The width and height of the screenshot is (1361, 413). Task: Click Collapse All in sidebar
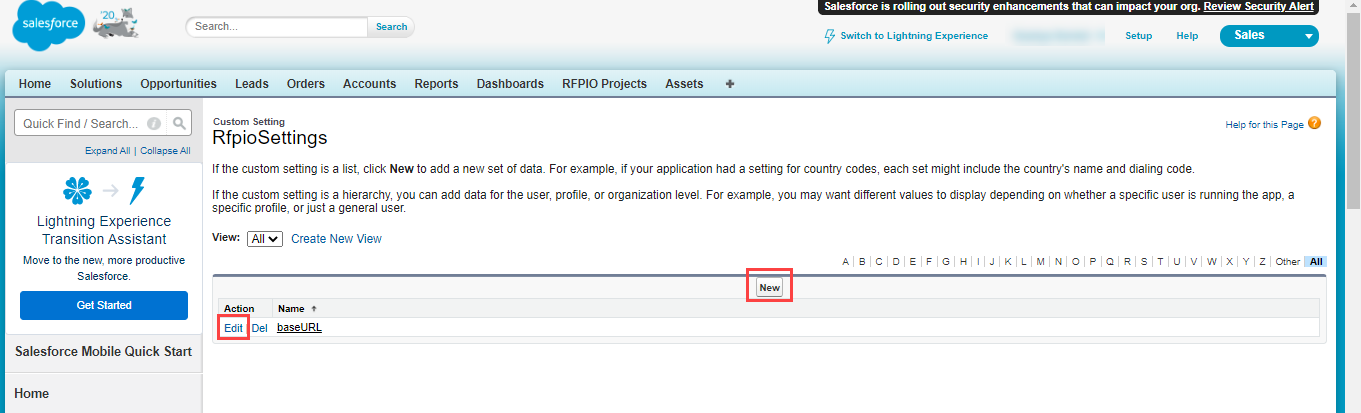click(165, 151)
